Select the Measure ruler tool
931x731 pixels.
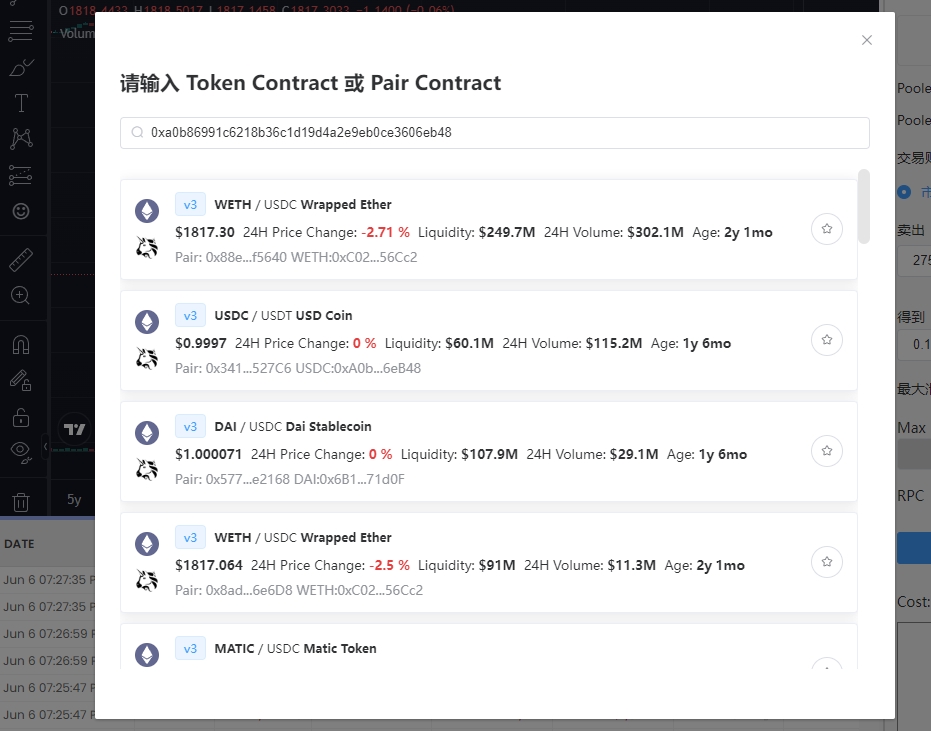click(x=21, y=261)
